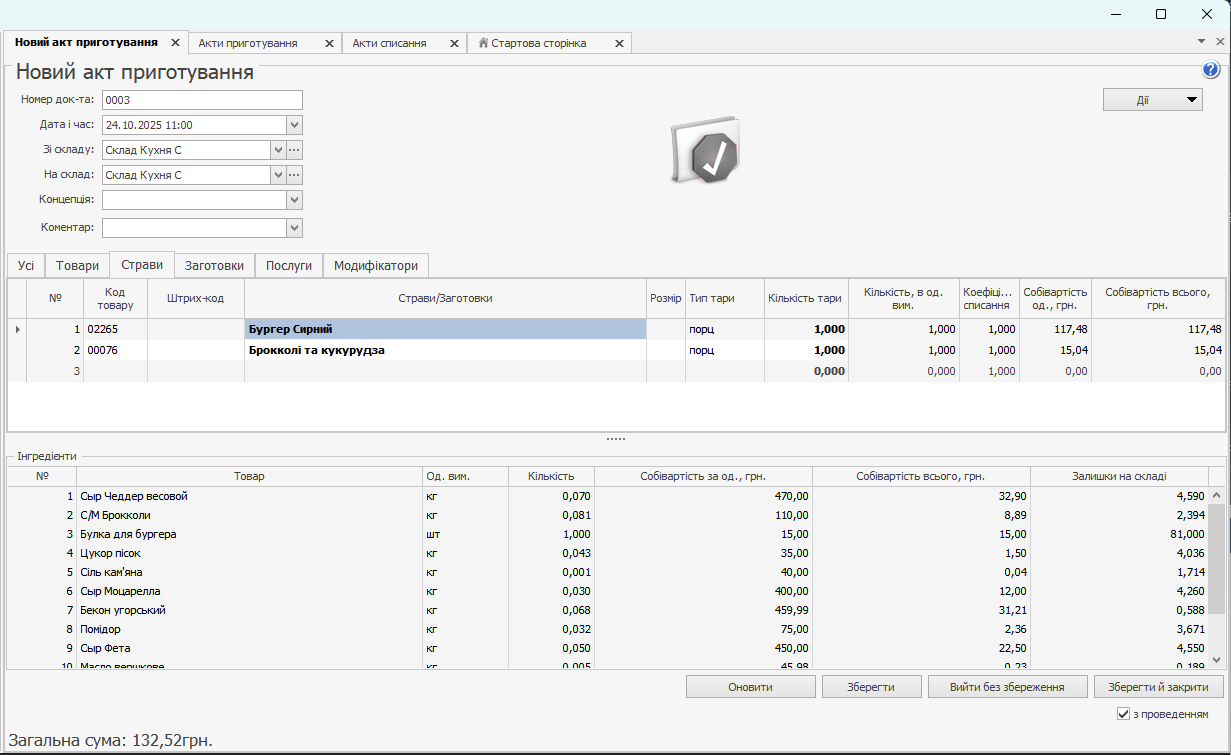Close the Стартова сторінка tab
Viewport: 1231px width, 755px height.
click(x=619, y=44)
